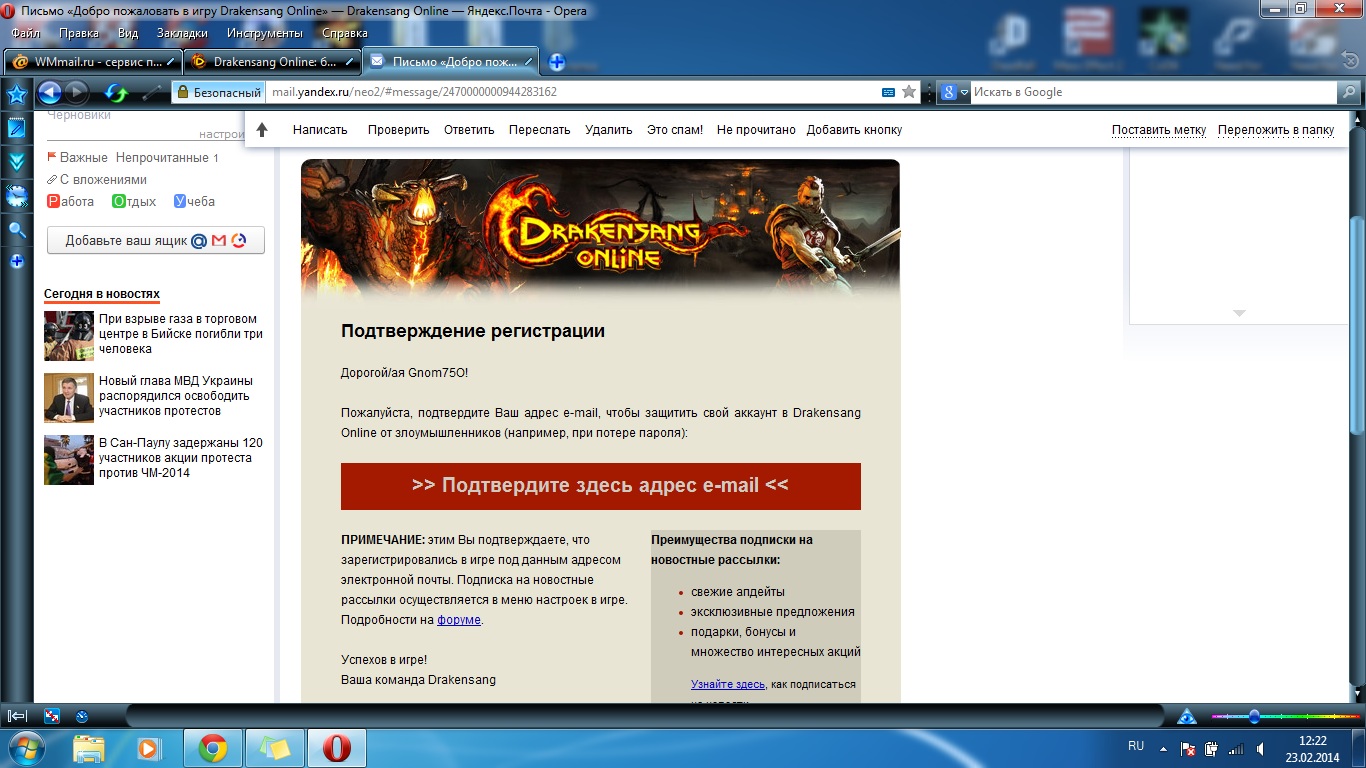Click Удалить to delete the message

click(609, 130)
